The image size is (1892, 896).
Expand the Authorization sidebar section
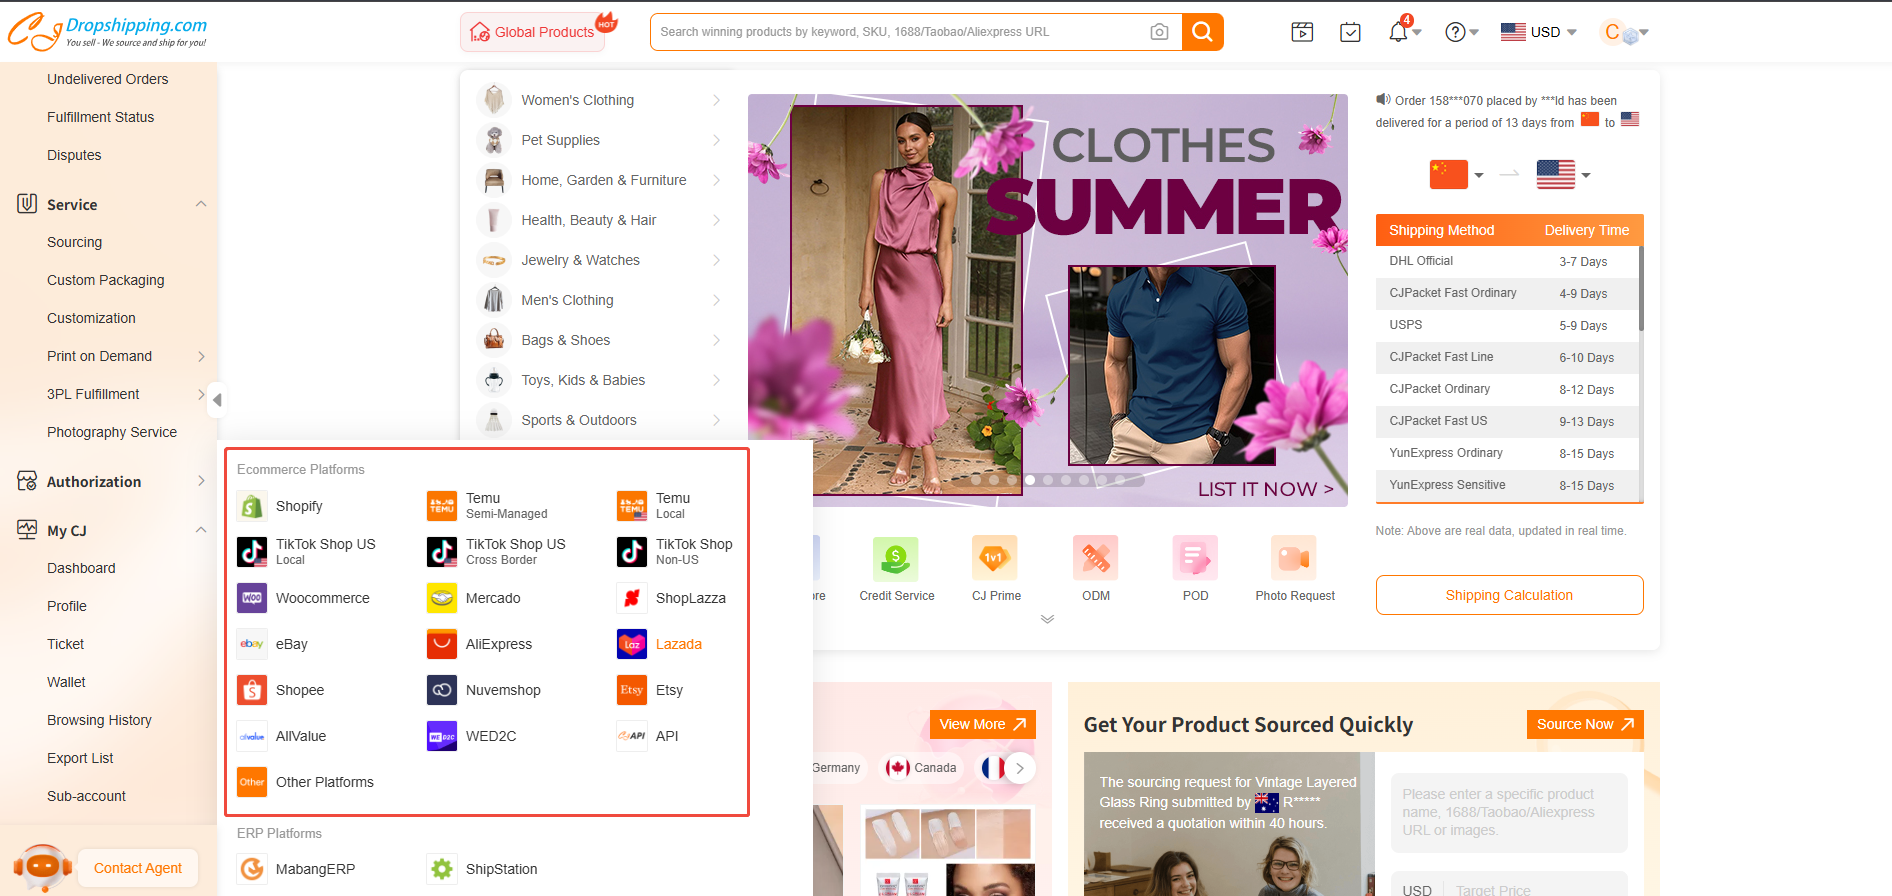click(x=201, y=481)
